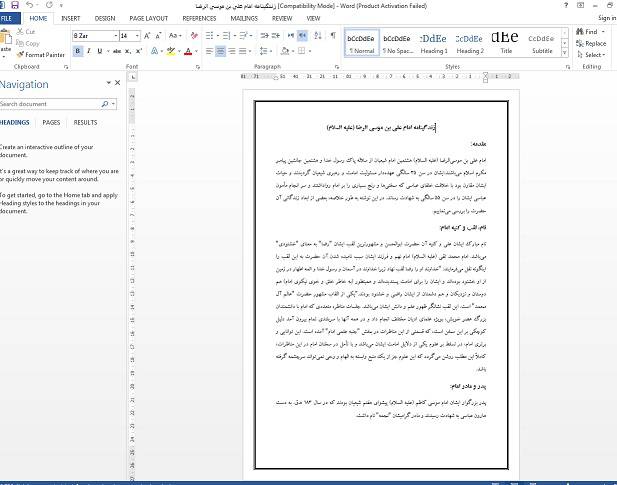617x485 pixels.
Task: Open the Select dropdown in the Editing group
Action: coord(591,55)
